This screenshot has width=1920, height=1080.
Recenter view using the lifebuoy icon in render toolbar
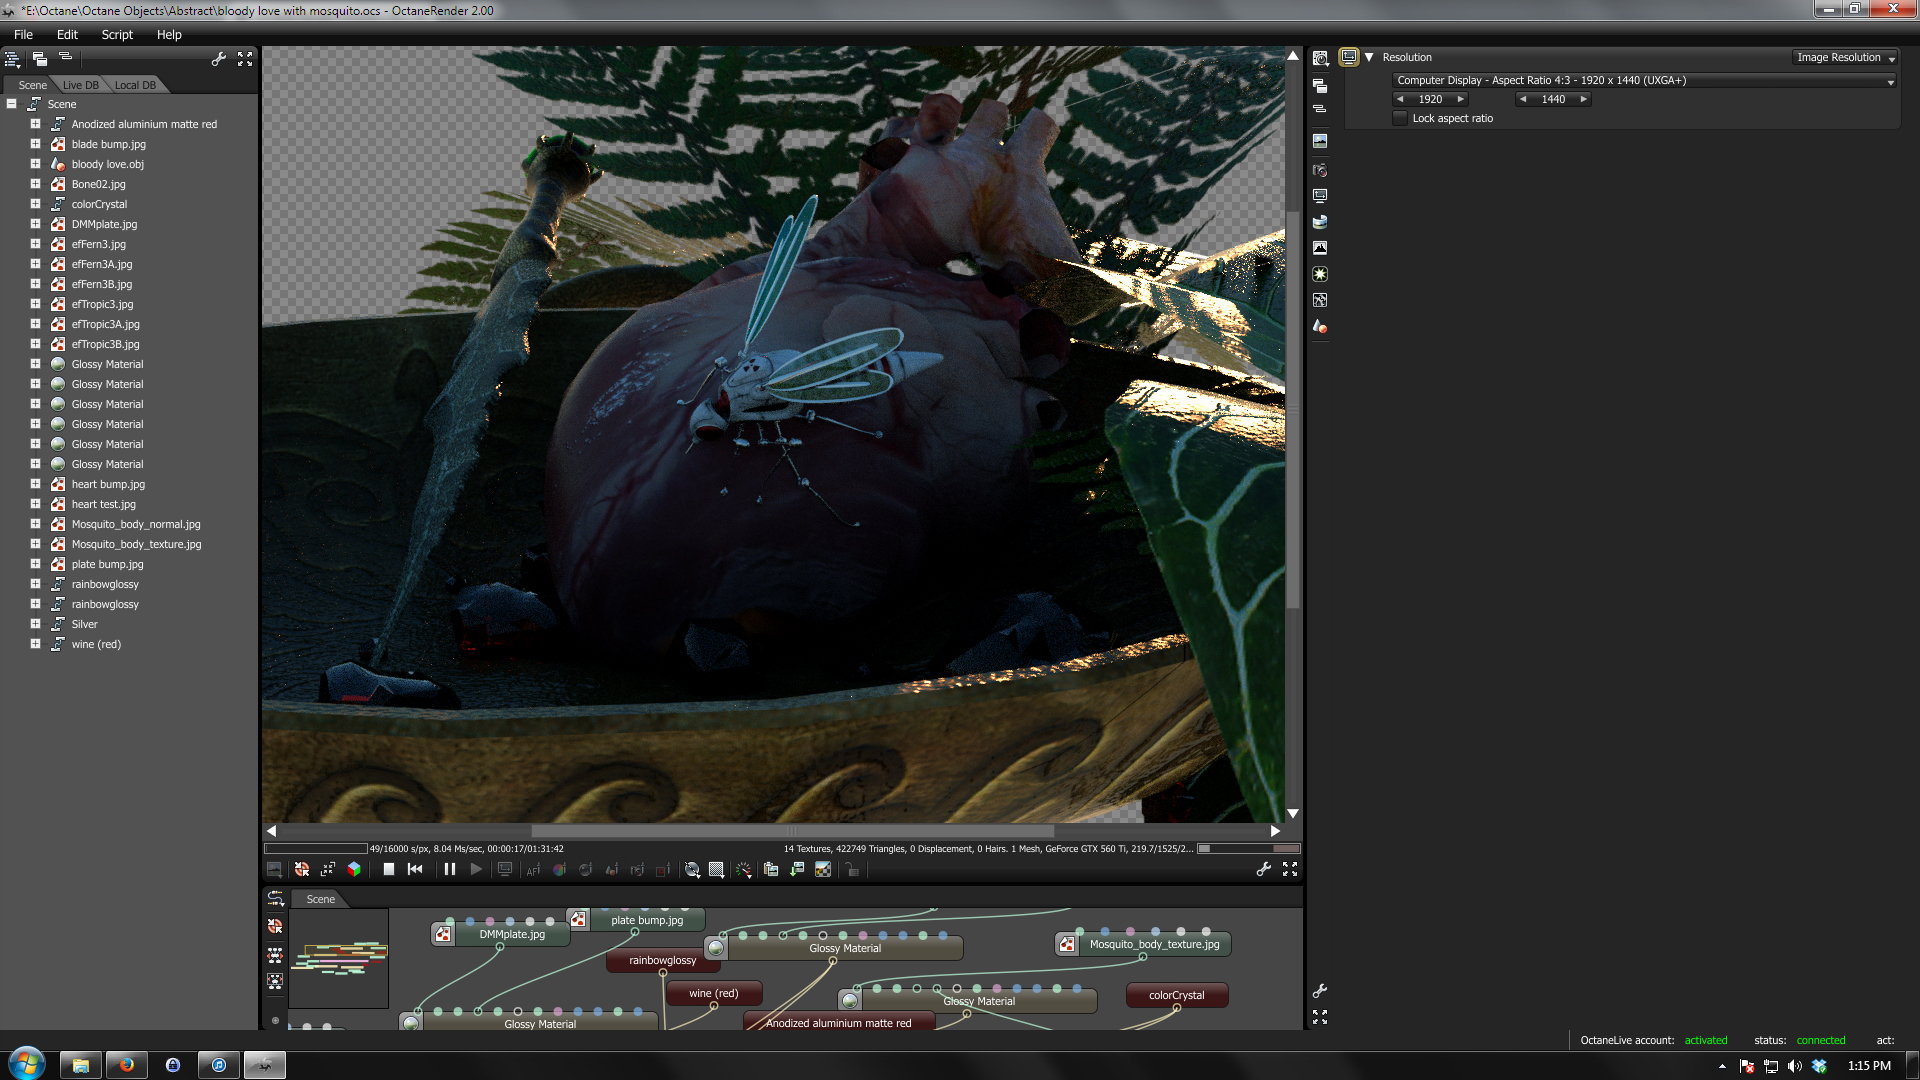[x=302, y=870]
